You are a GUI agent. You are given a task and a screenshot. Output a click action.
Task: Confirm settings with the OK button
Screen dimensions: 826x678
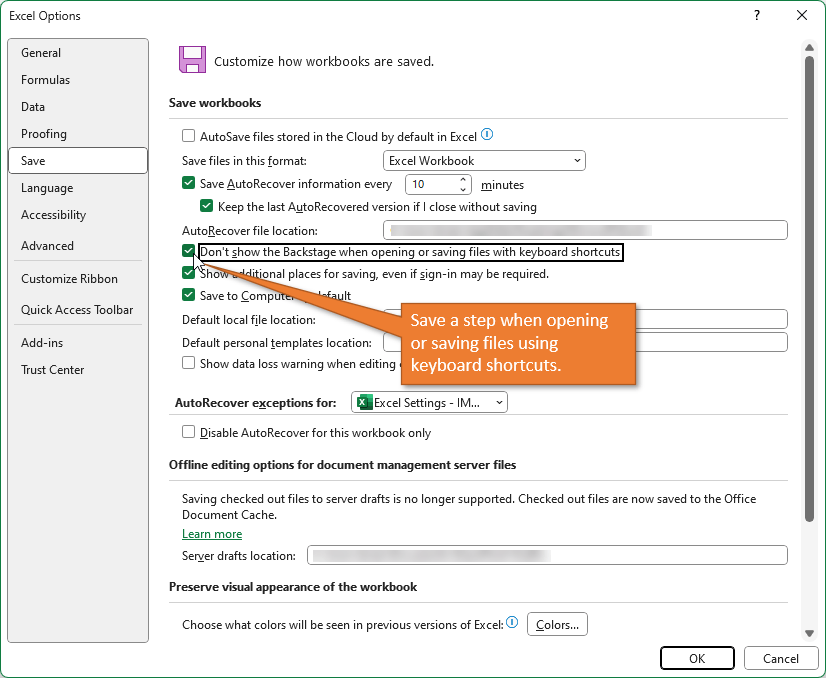697,658
